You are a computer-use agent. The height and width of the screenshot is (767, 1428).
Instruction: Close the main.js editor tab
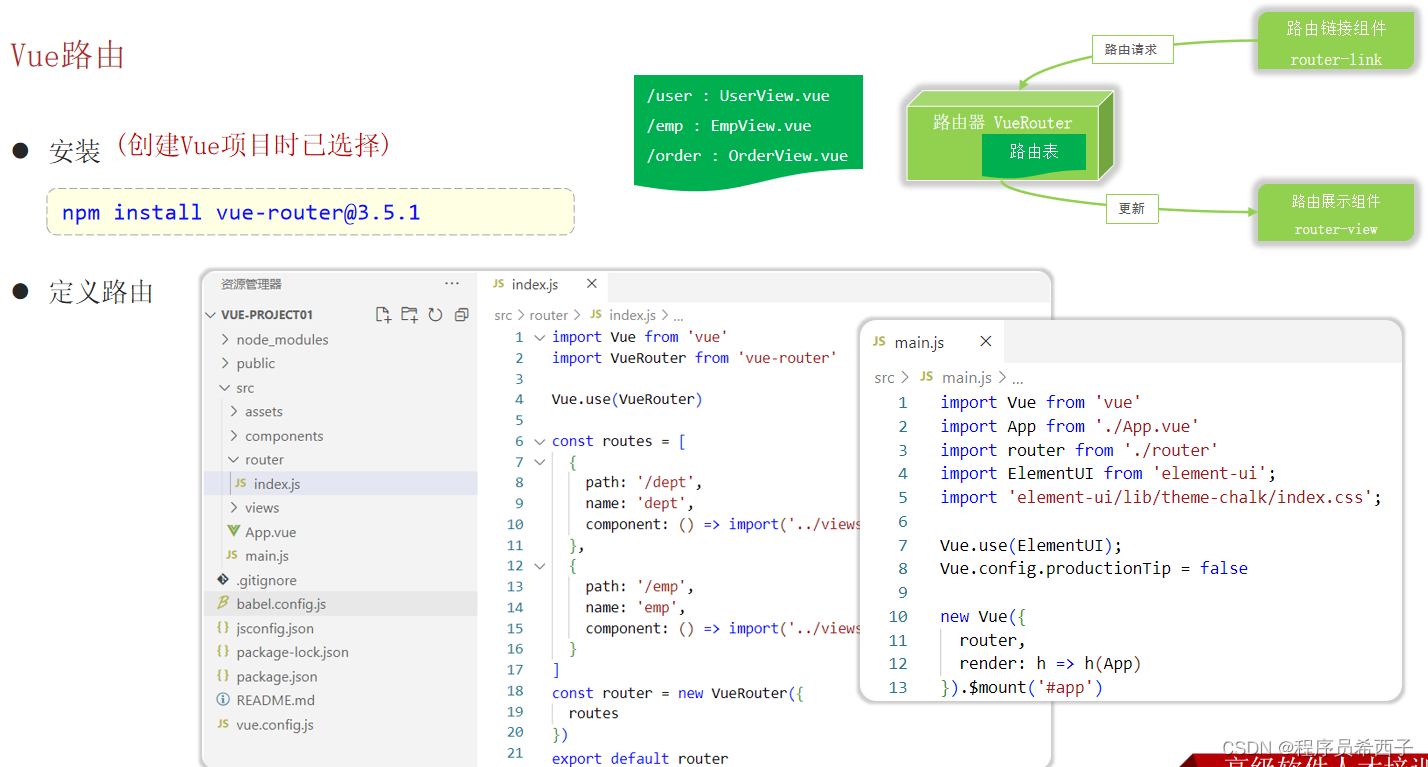(986, 342)
